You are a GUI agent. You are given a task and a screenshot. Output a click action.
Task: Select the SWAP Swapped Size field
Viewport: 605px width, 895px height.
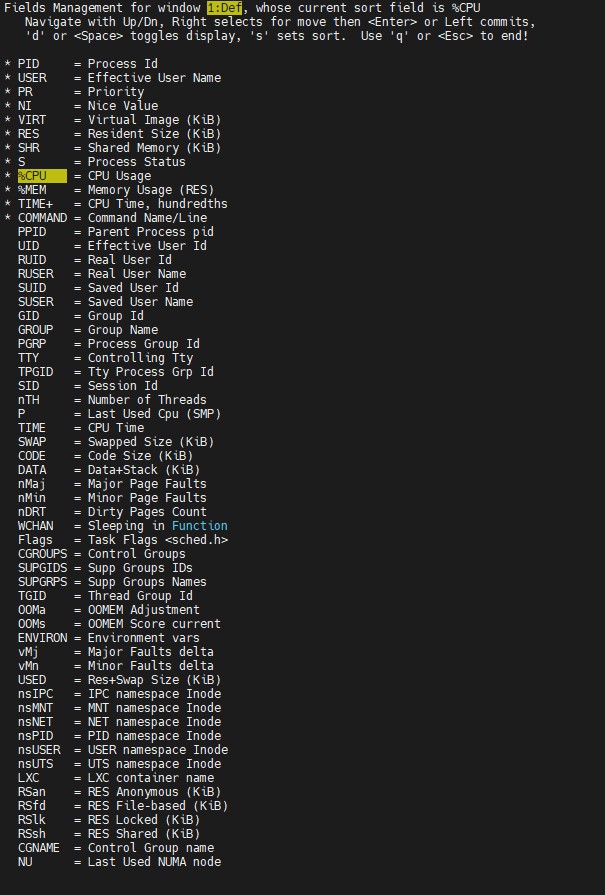pyautogui.click(x=32, y=442)
